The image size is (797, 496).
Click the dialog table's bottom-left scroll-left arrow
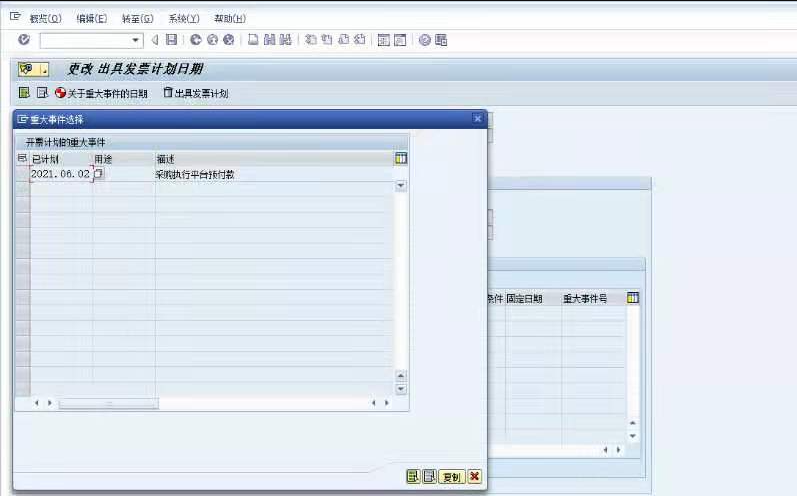pos(37,403)
